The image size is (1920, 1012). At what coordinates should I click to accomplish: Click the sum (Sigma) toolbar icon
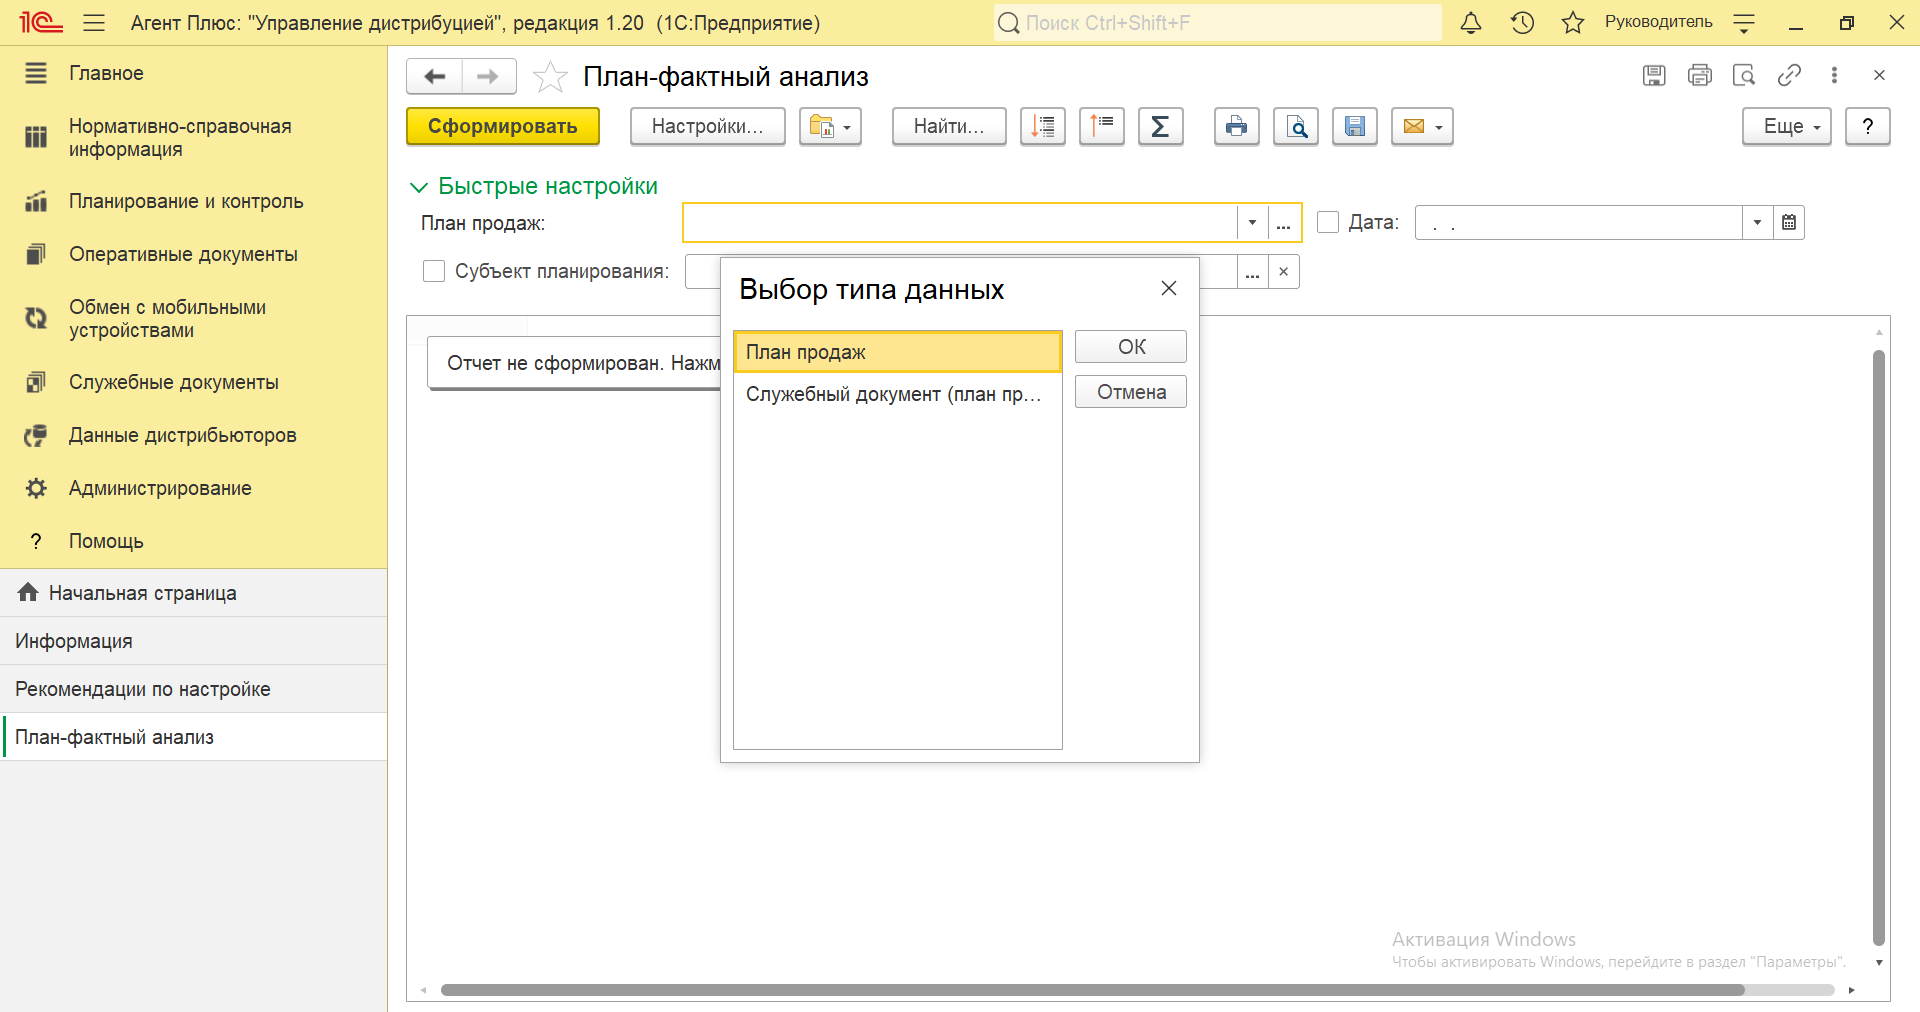click(1160, 127)
